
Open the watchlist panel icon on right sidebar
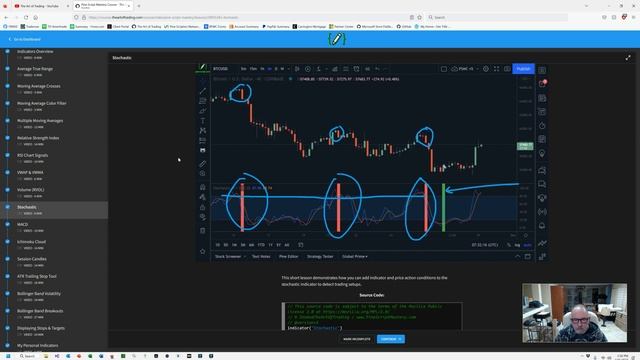542,70
